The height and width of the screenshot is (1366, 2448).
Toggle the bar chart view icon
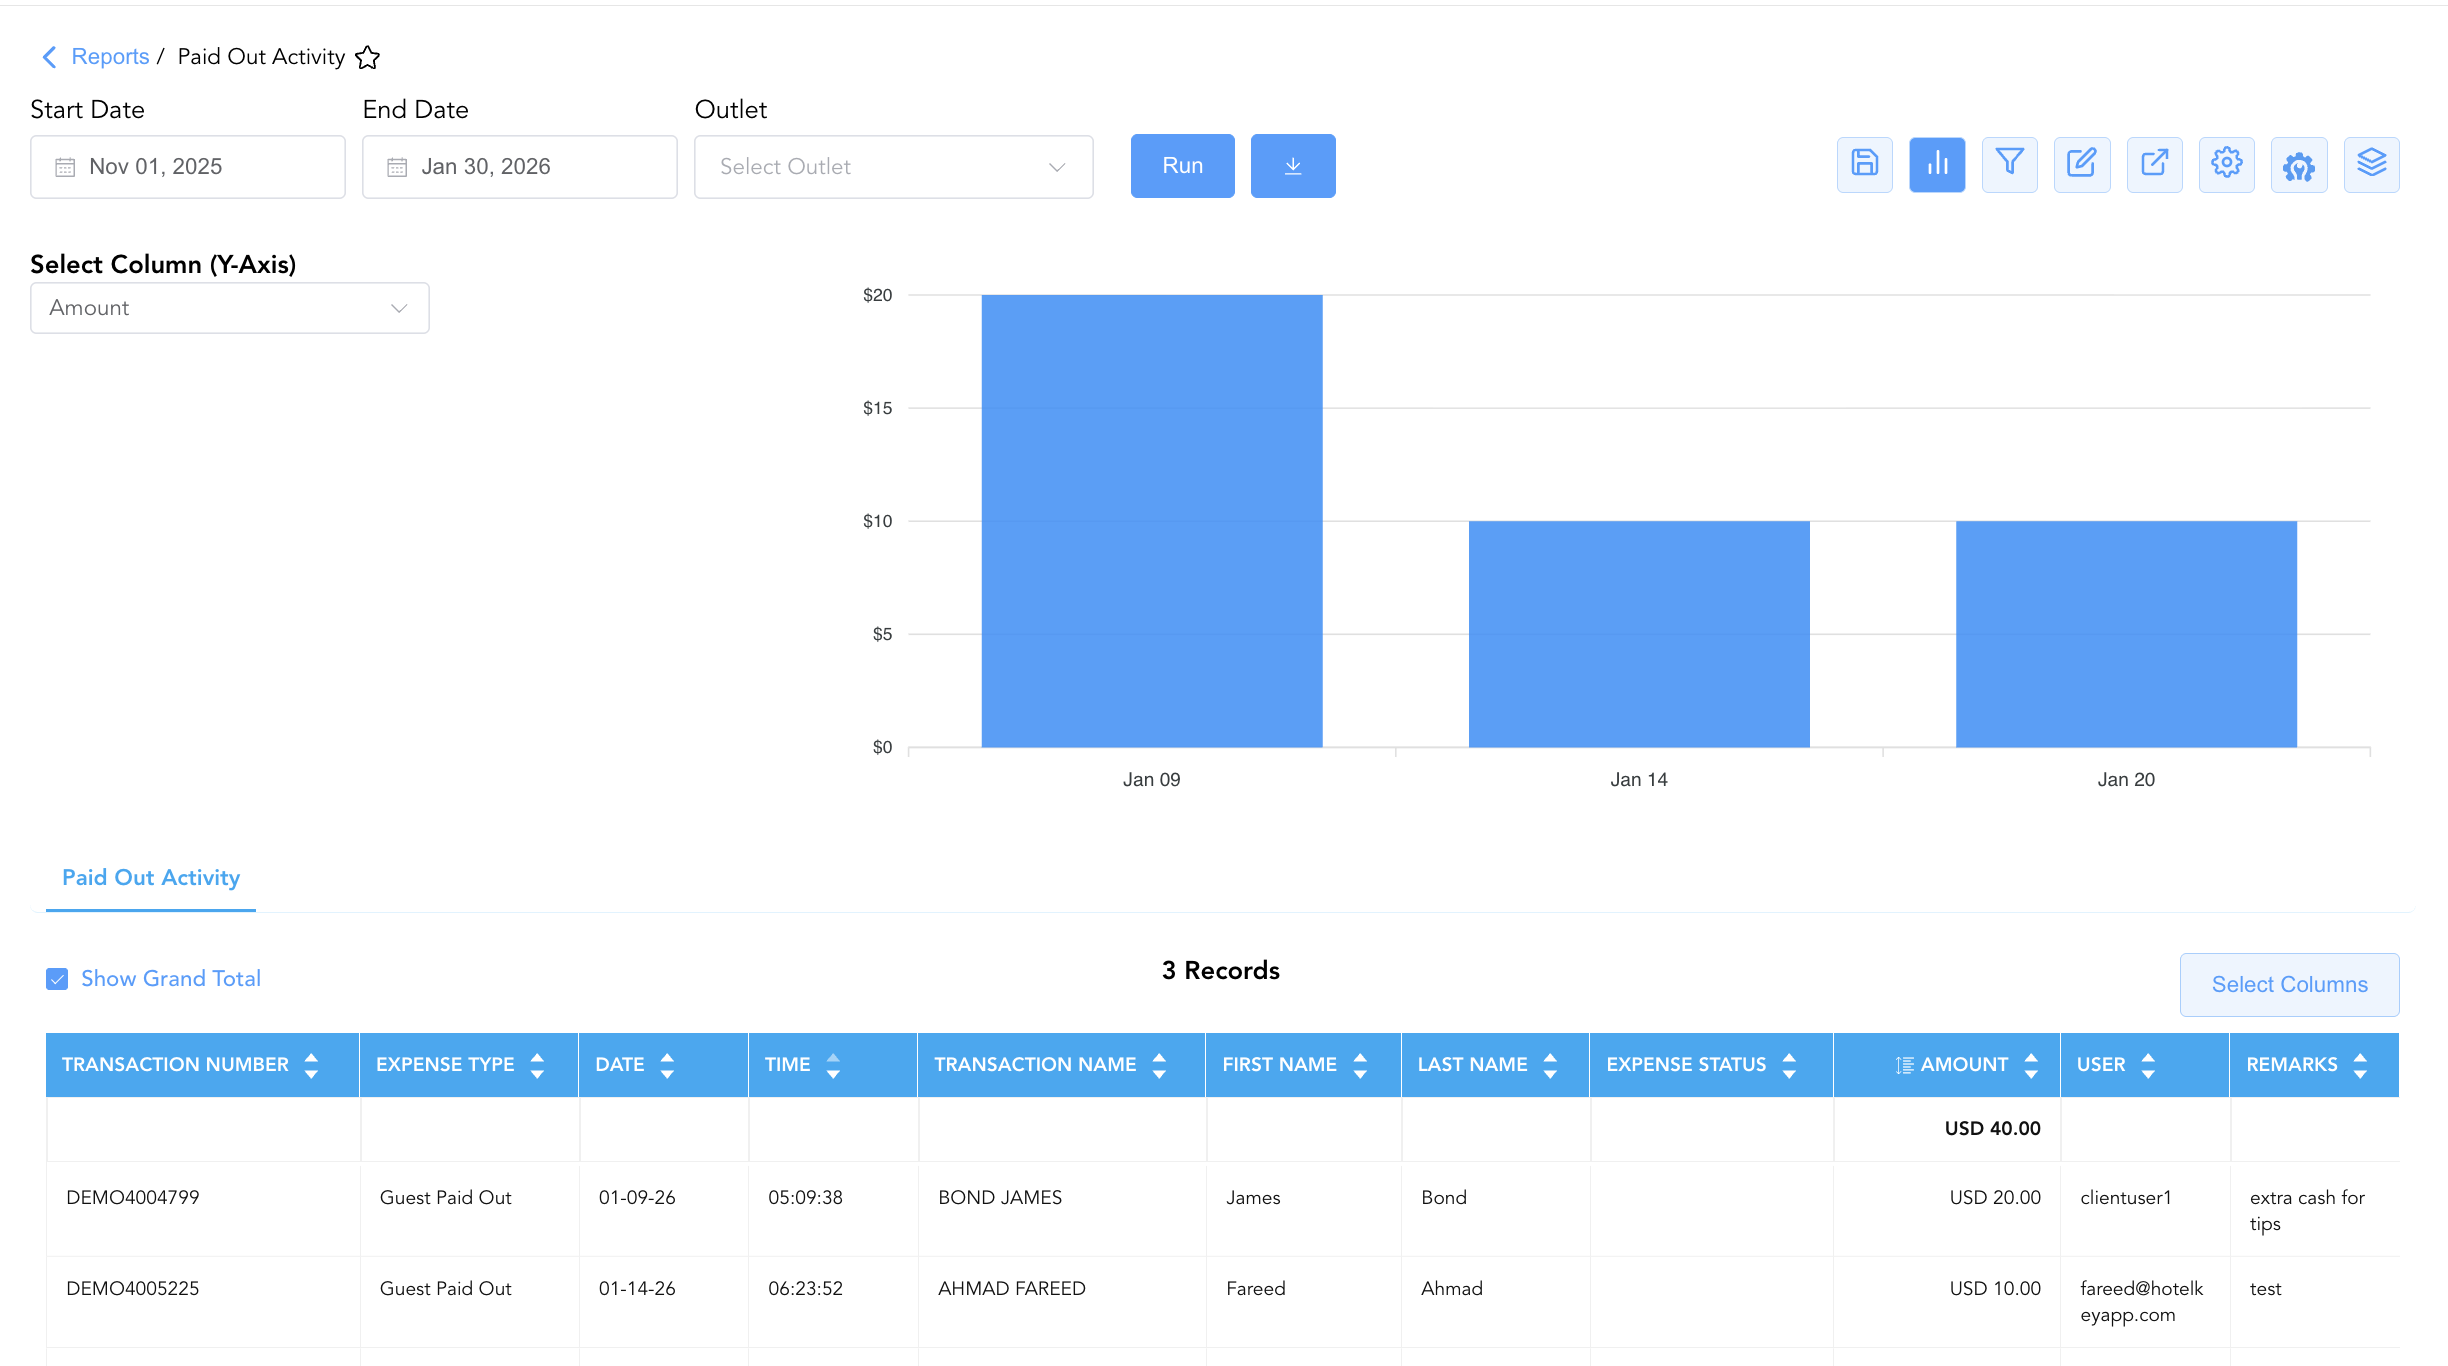tap(1937, 165)
